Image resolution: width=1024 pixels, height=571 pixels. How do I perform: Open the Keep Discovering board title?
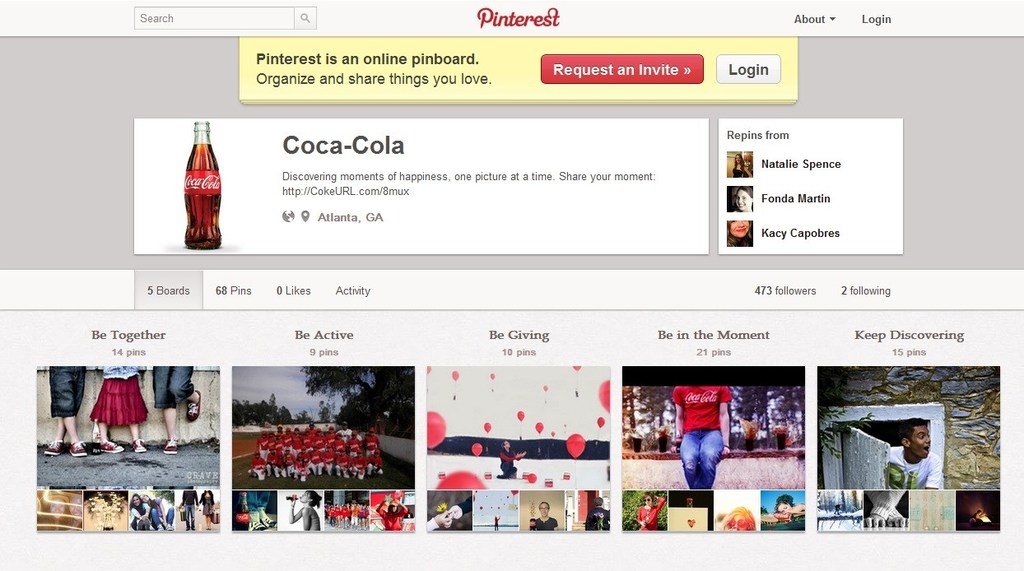pyautogui.click(x=909, y=335)
